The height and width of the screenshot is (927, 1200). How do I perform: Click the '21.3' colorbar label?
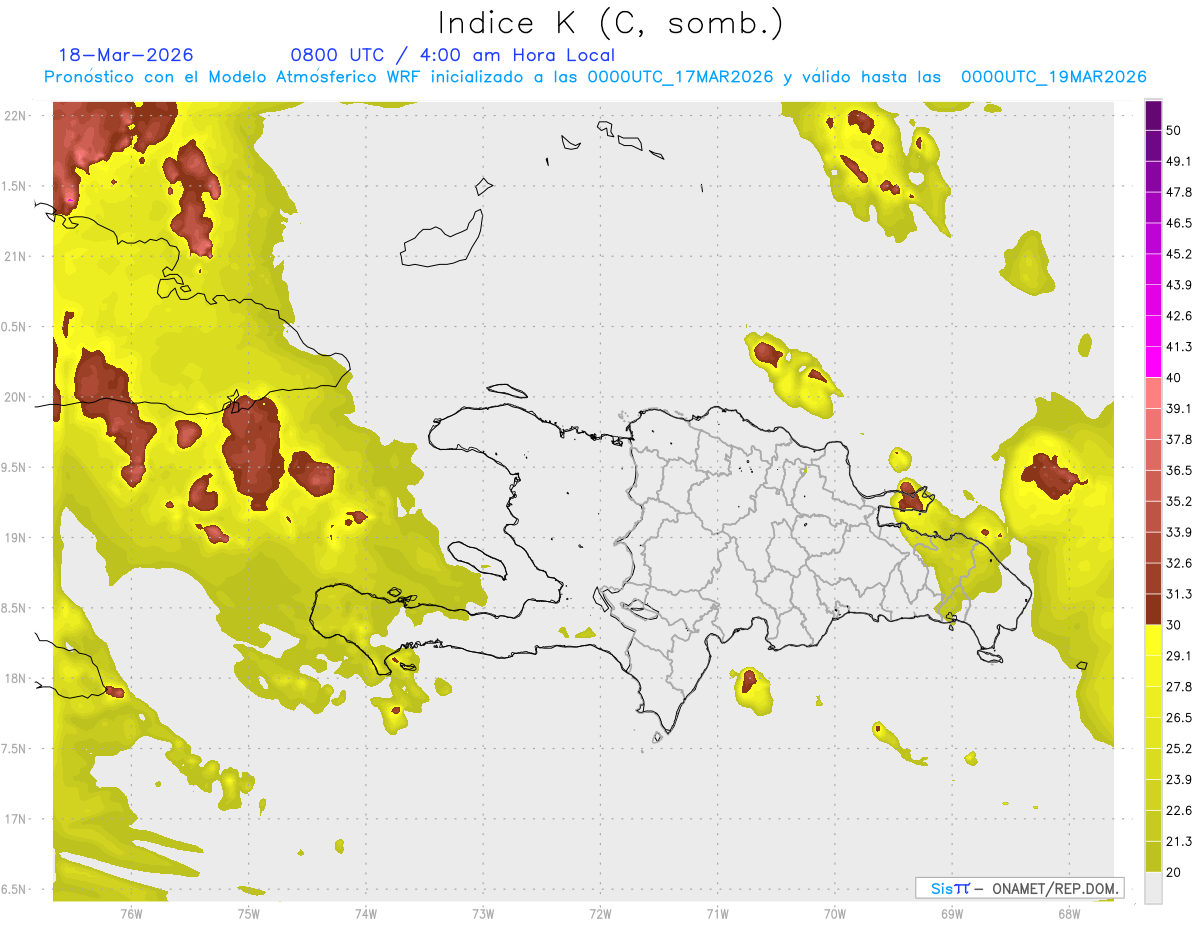pos(1179,841)
